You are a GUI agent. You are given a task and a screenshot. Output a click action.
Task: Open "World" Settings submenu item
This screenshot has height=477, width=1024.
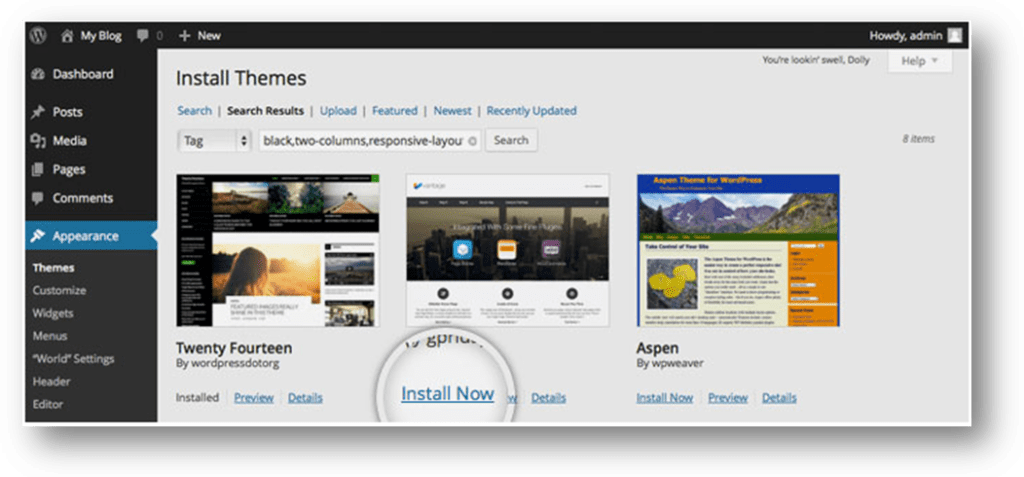[x=73, y=359]
